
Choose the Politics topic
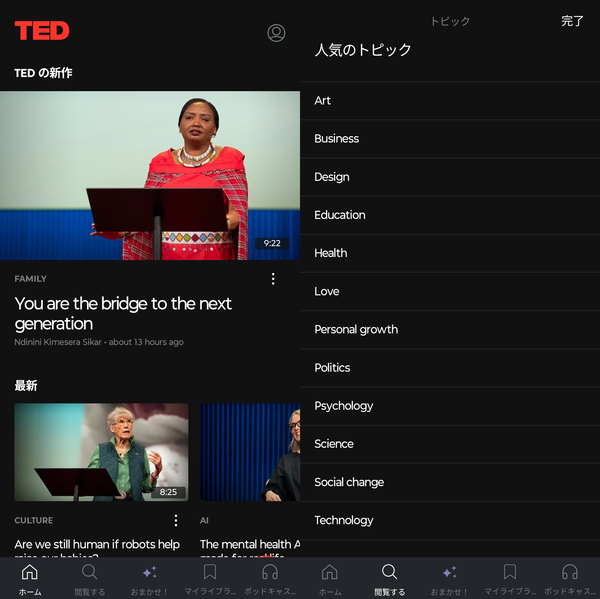pos(450,368)
